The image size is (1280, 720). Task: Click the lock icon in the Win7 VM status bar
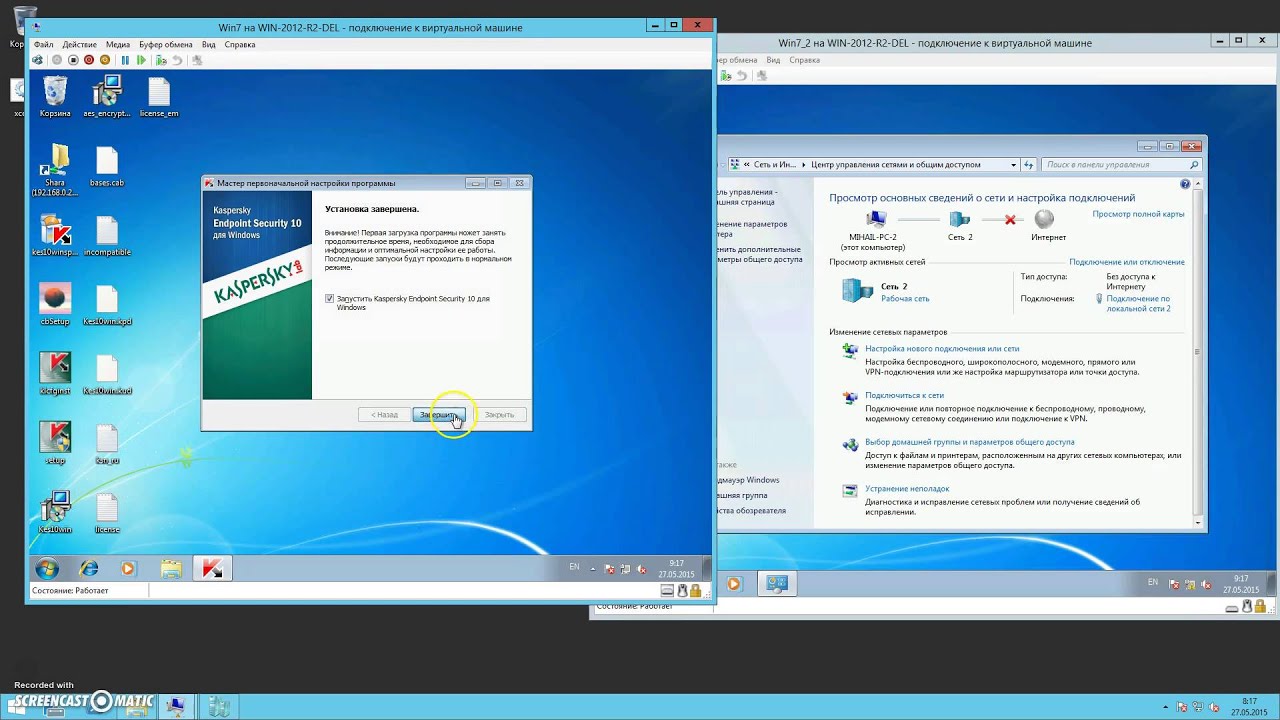pos(695,591)
